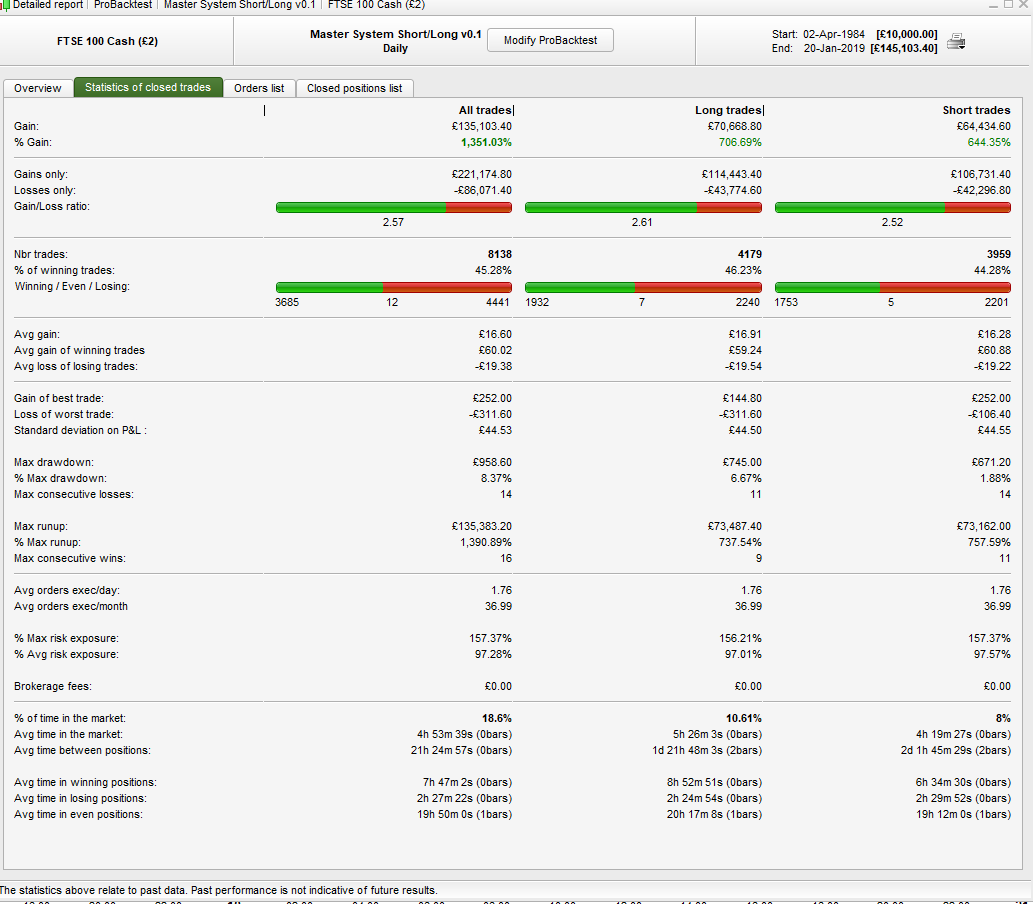Click the Short trades Winning/Even/Losing bar
The image size is (1033, 904).
[893, 287]
